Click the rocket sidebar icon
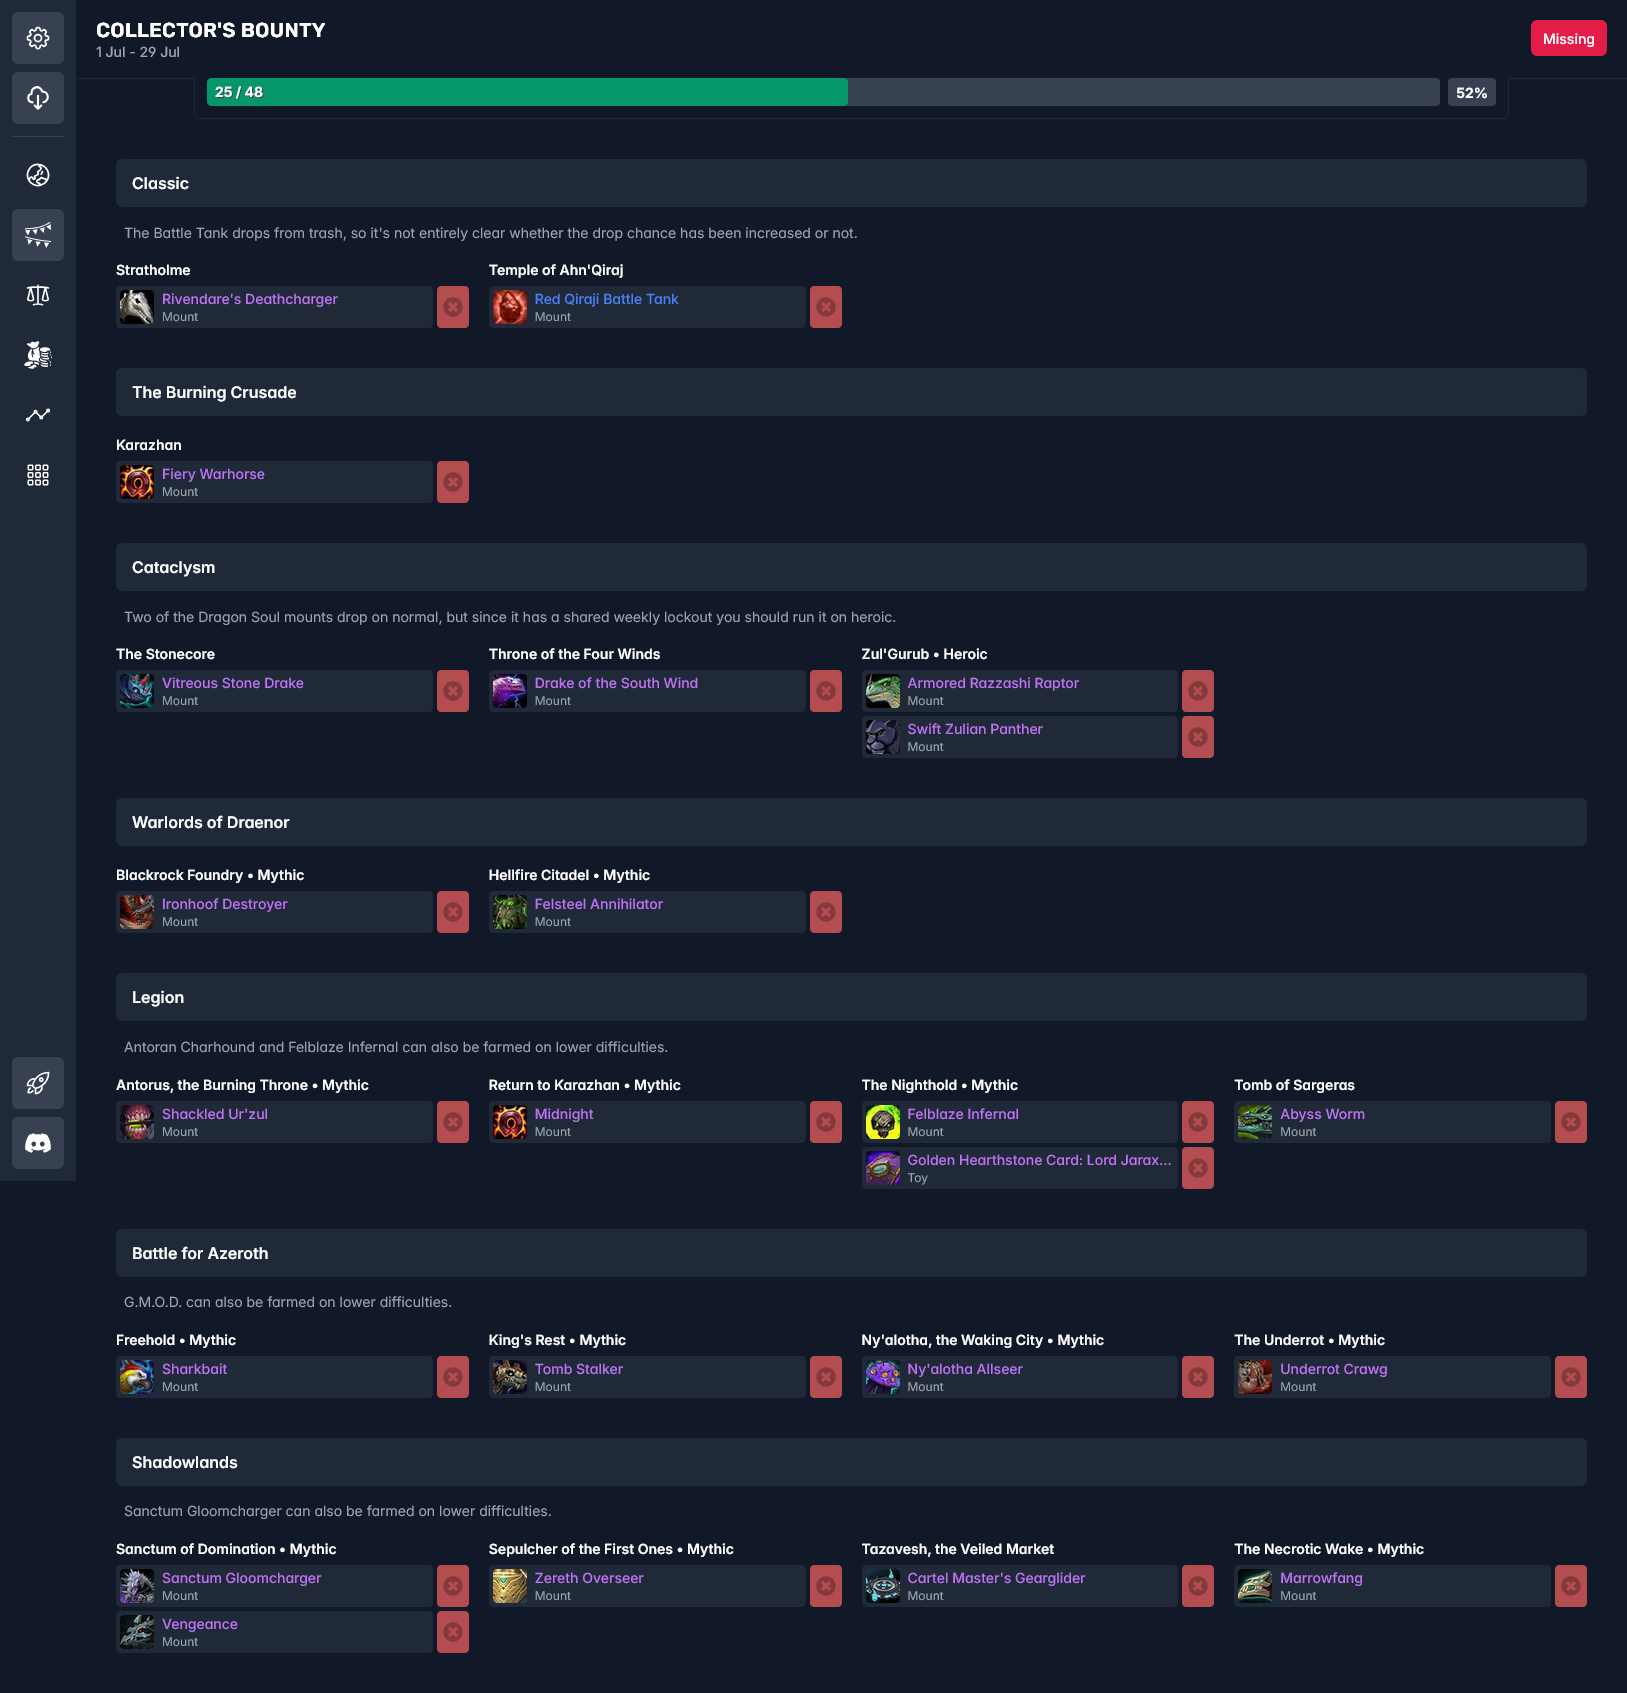 pos(38,1083)
